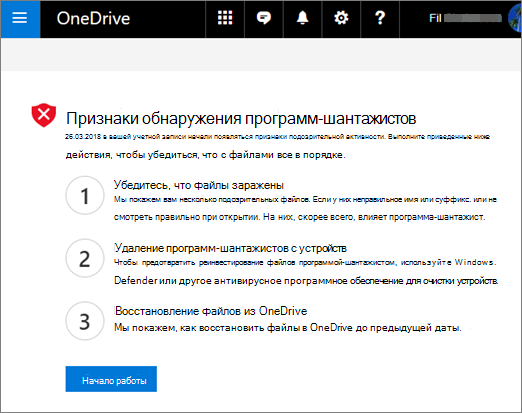Image resolution: width=522 pixels, height=413 pixels.
Task: Click the profile avatar picture
Action: [x=515, y=18]
